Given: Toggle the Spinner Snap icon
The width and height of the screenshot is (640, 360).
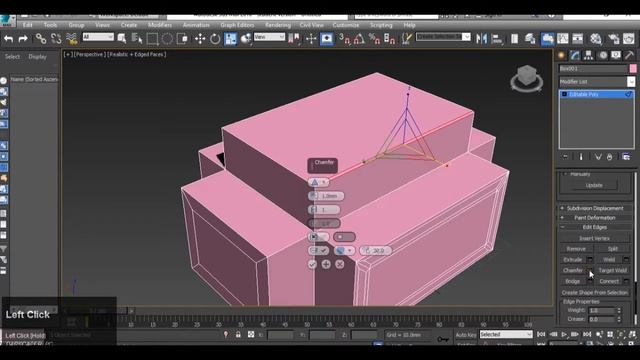Looking at the screenshot, I should tap(389, 39).
